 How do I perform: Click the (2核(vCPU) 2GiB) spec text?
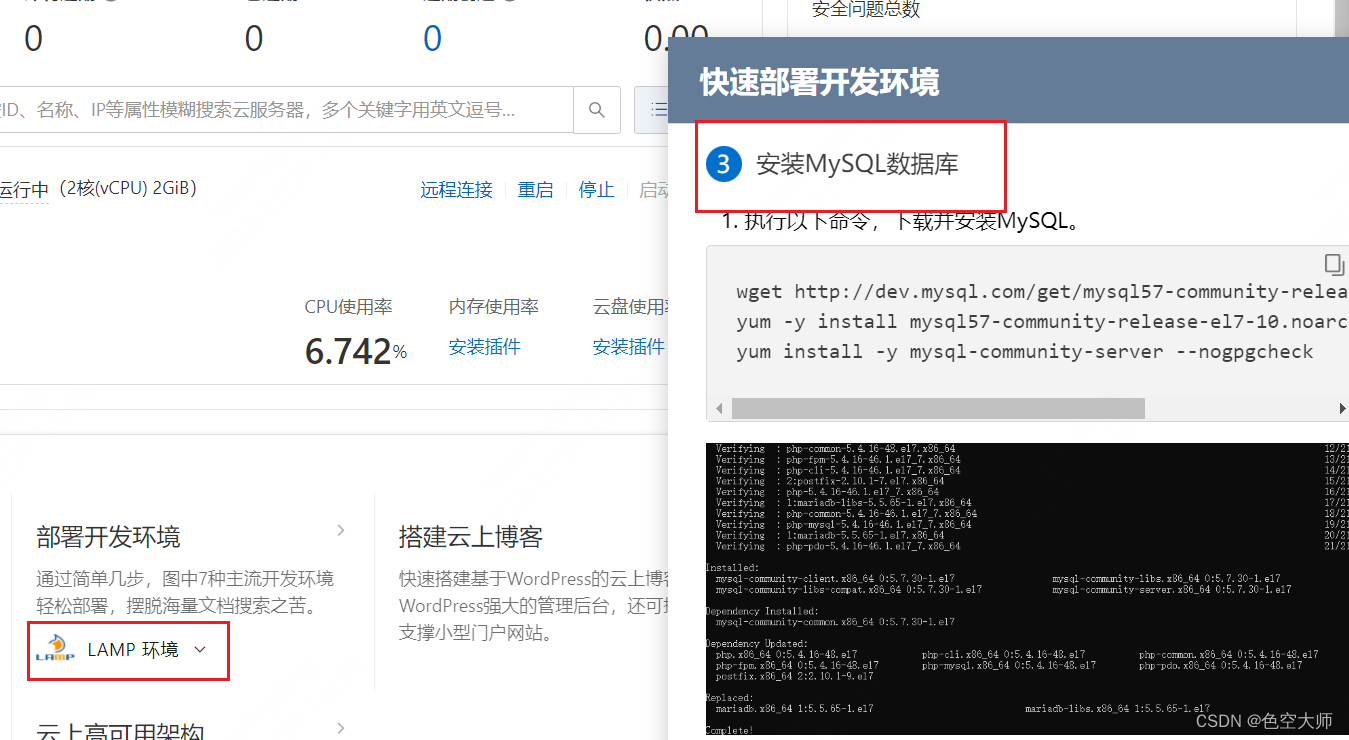(126, 188)
